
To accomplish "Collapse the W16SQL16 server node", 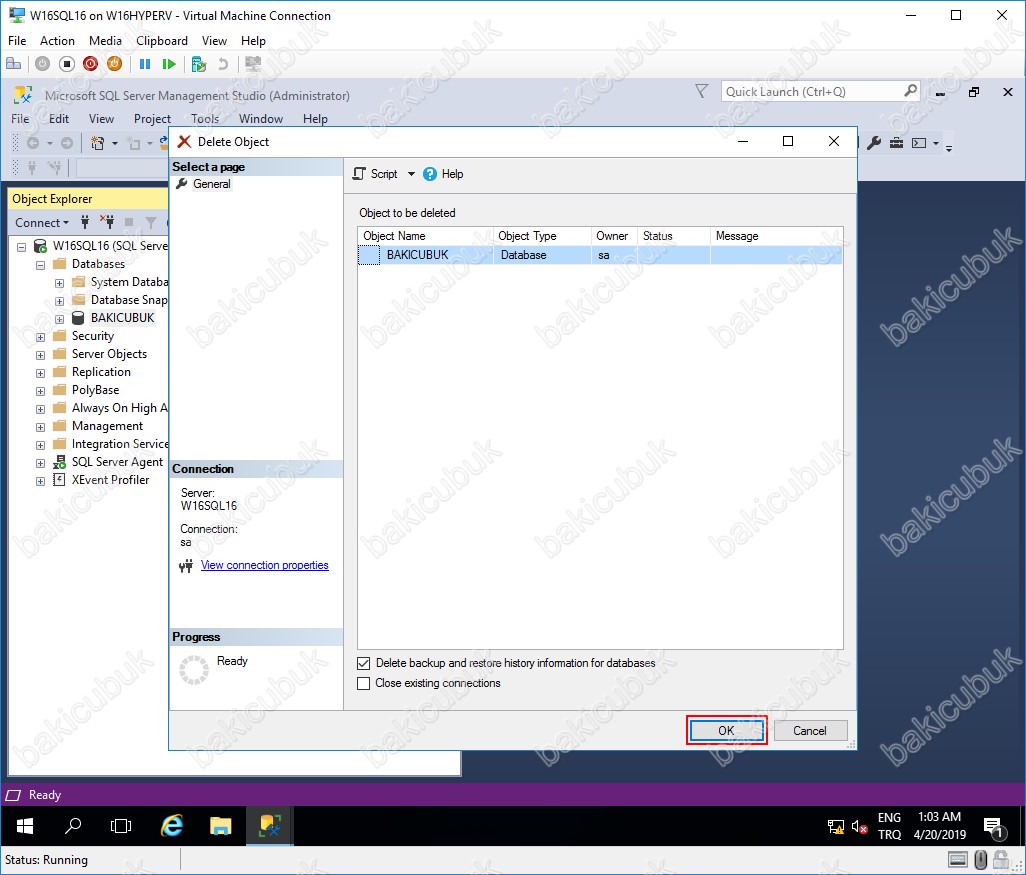I will pyautogui.click(x=21, y=247).
